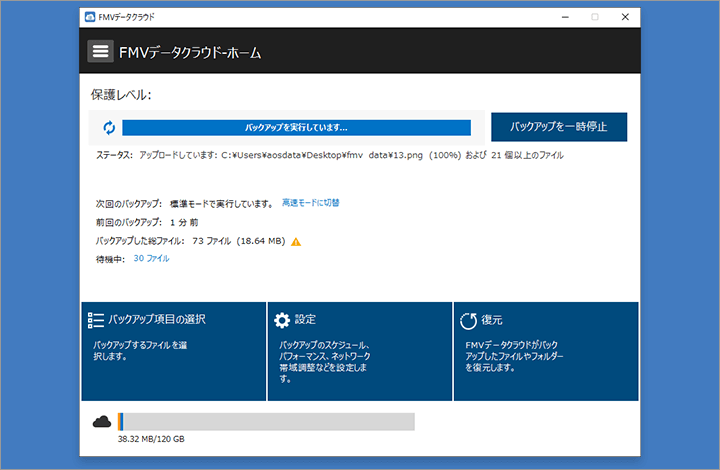This screenshot has height=470, width=720.
Task: Click the orange warning triangle icon
Action: [x=296, y=241]
